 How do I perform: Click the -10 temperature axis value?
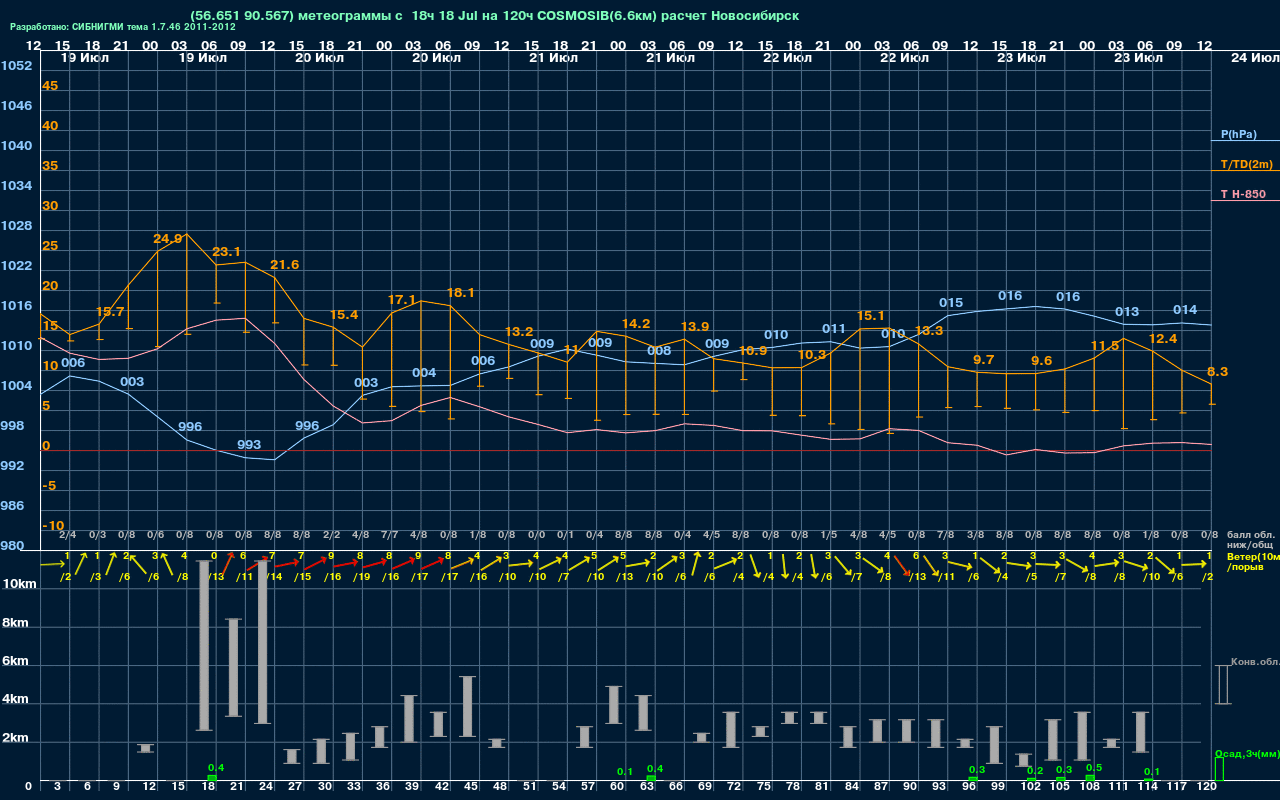point(53,526)
